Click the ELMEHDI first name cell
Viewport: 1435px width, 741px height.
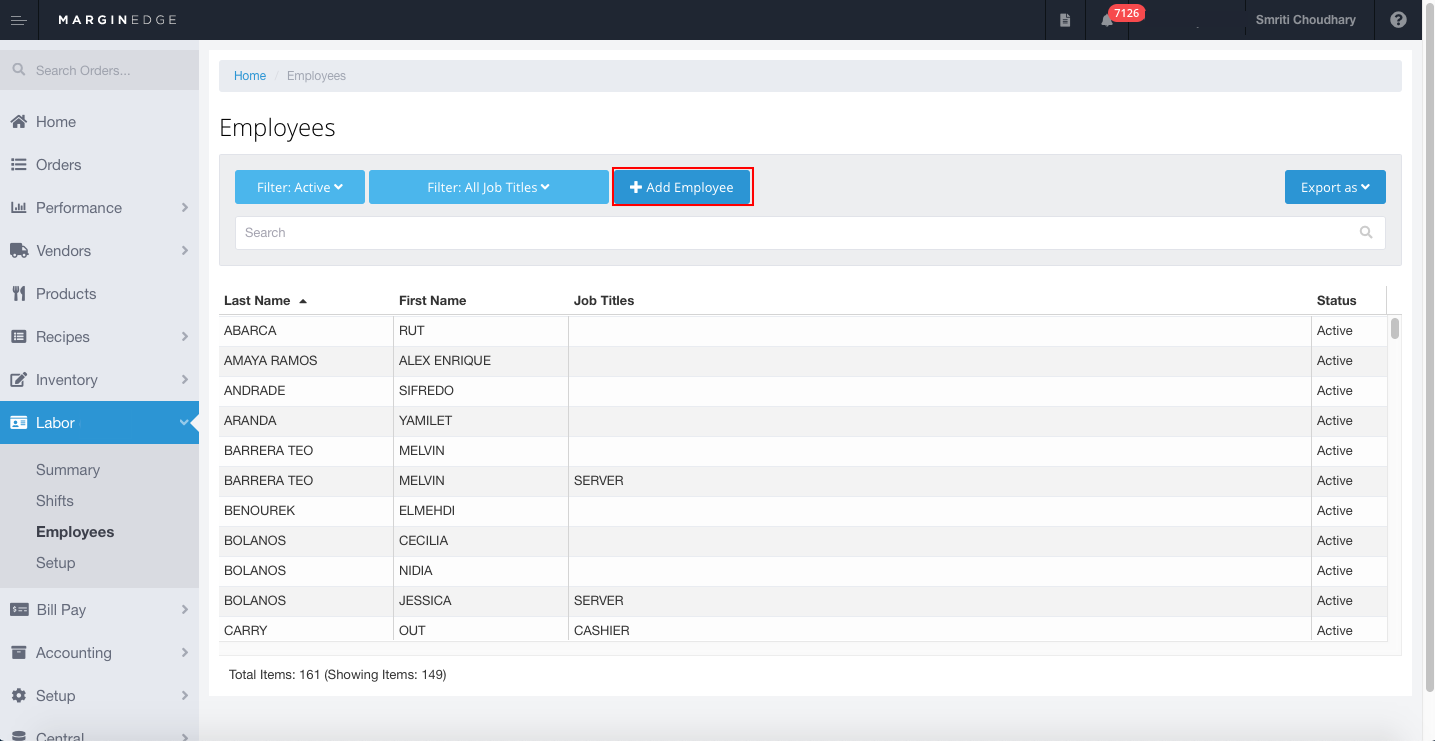[x=481, y=510]
